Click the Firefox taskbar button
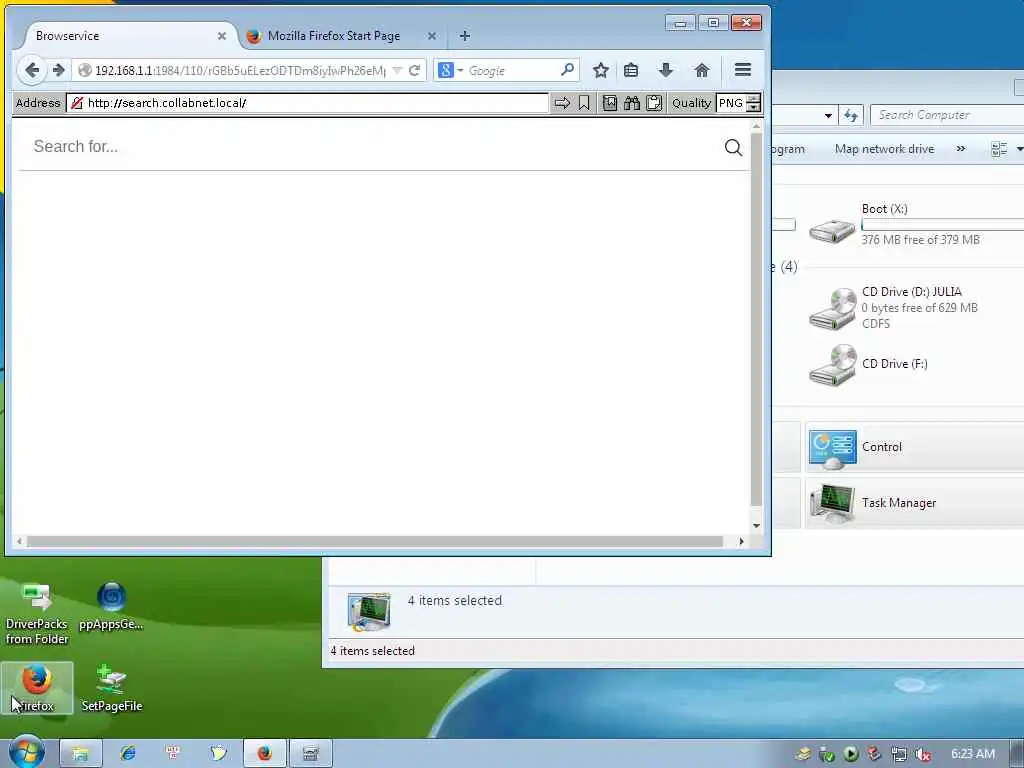Screen dimensions: 1024x768 (x=264, y=754)
